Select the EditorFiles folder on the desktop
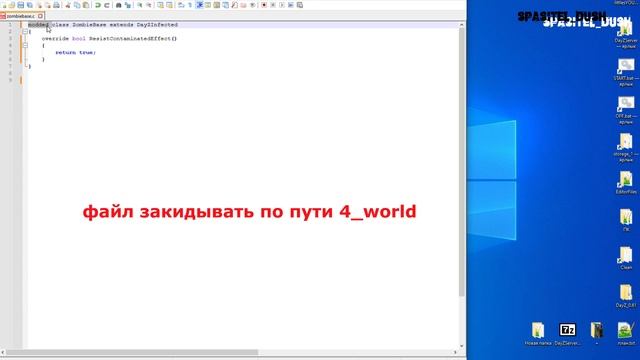 626,182
